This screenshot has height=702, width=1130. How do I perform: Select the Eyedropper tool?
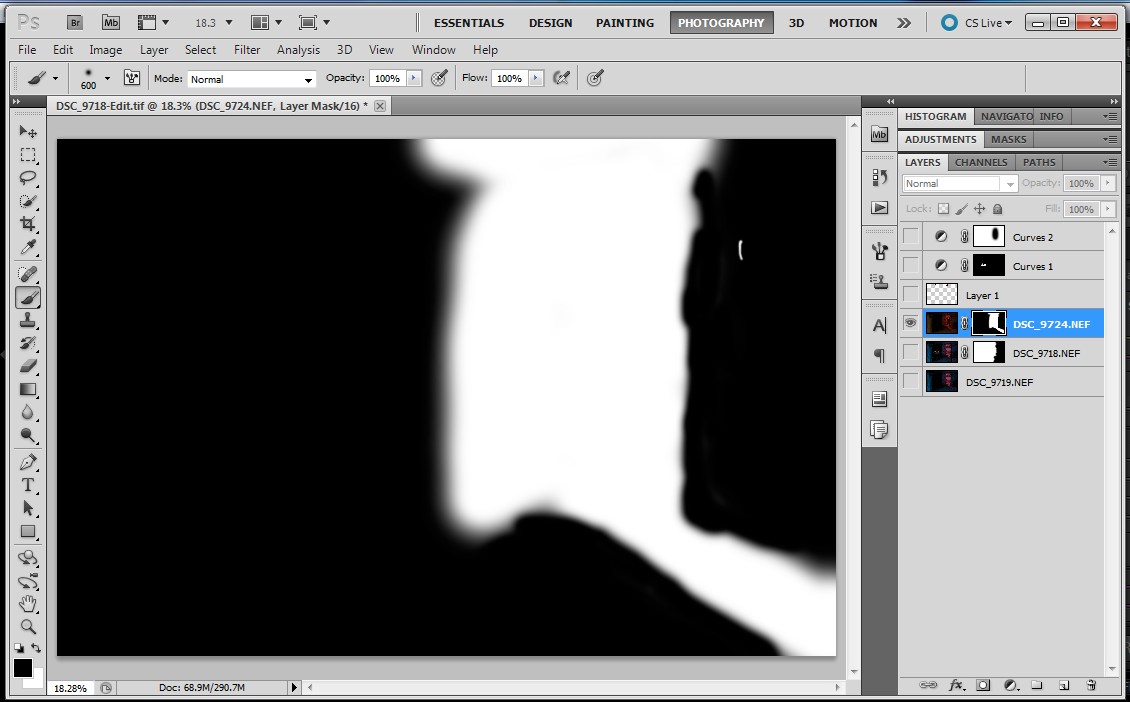coord(28,247)
